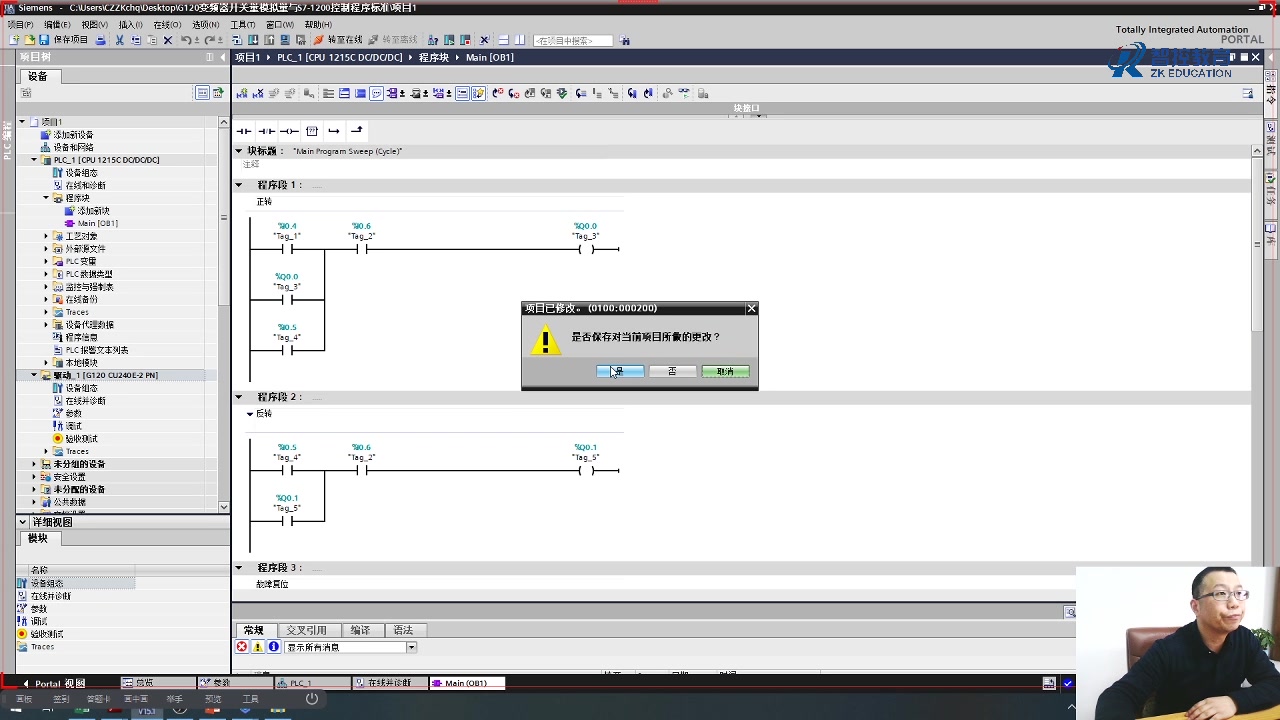1280x720 pixels.
Task: Open the 选项(N) menu
Action: pos(205,25)
